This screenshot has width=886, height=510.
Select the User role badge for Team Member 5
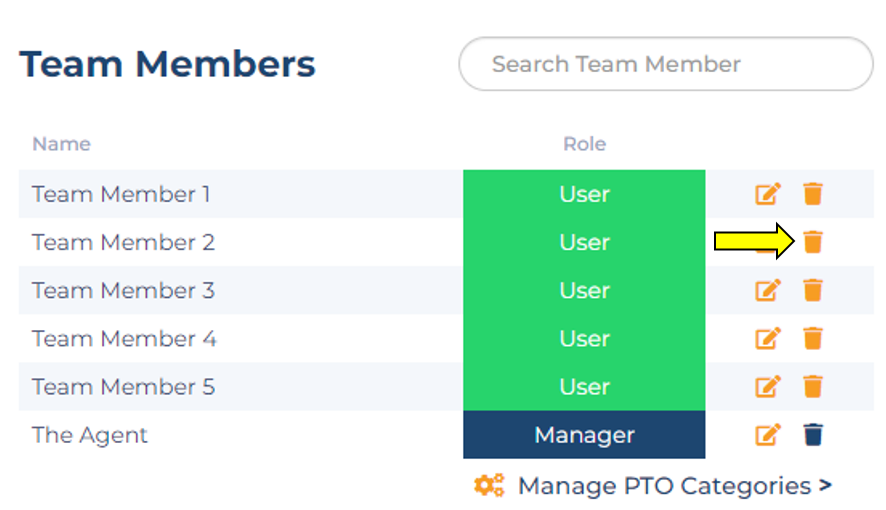[x=584, y=386]
